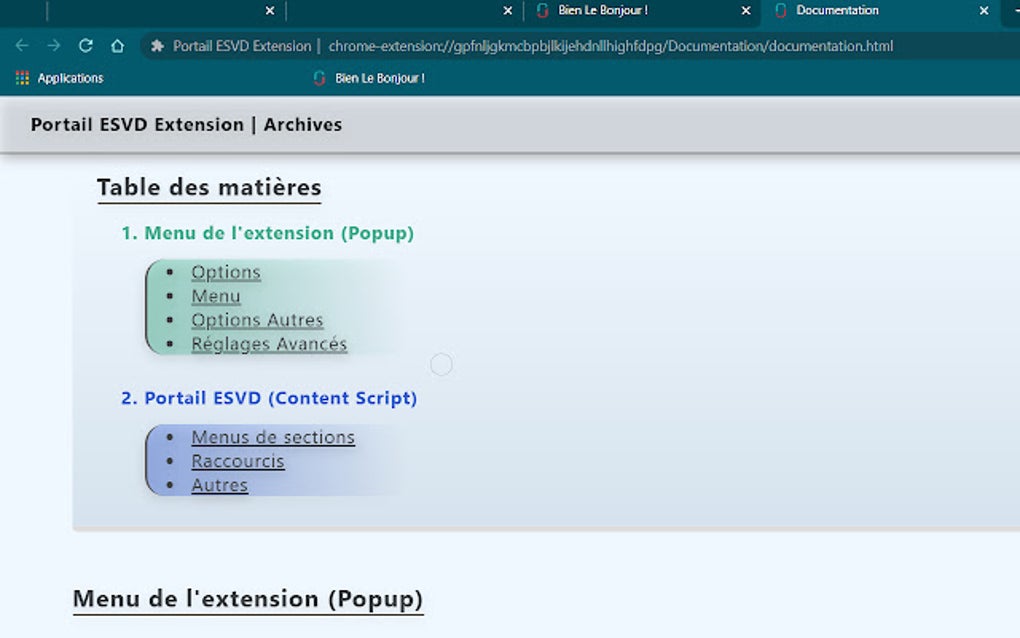Open the browser home page icon
The height and width of the screenshot is (638, 1020).
(x=117, y=46)
